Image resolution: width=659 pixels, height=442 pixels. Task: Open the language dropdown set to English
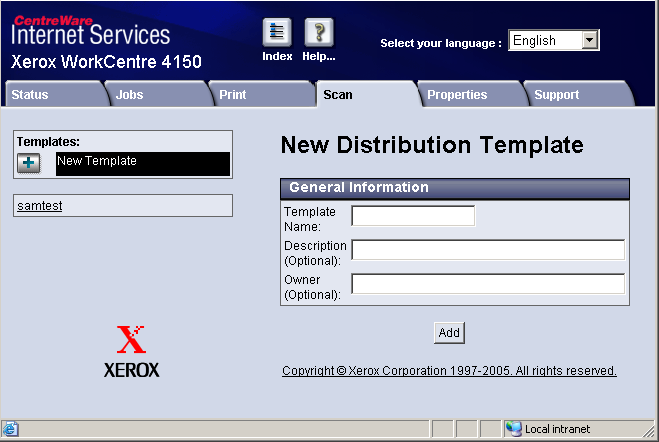(554, 40)
